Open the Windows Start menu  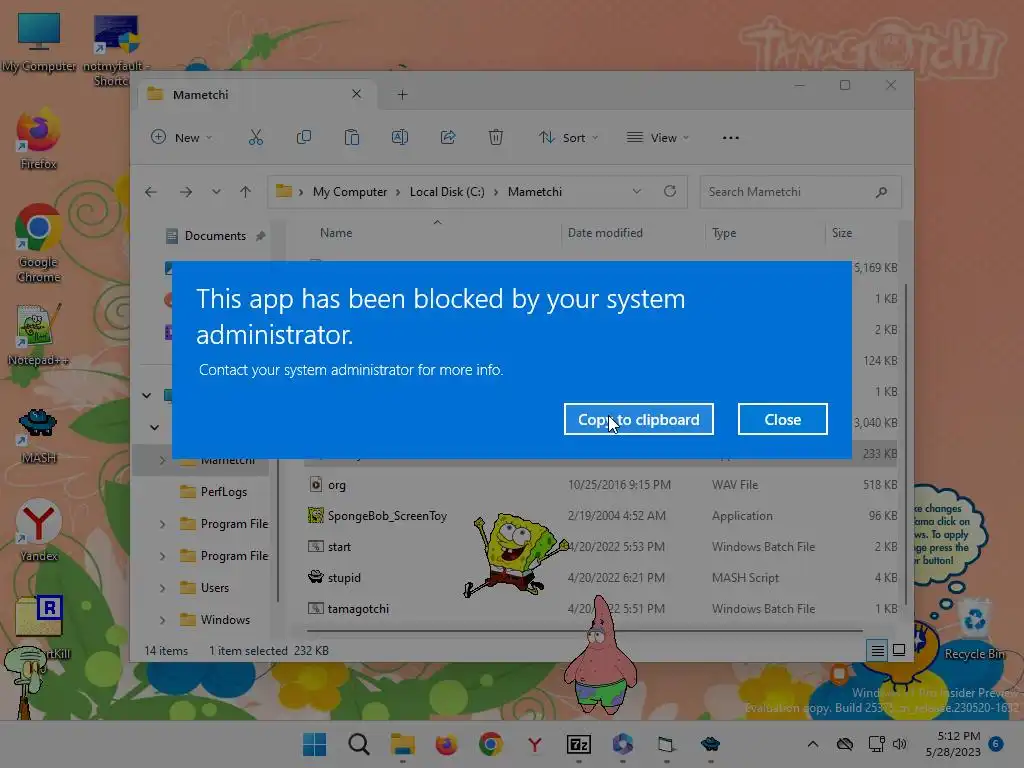[x=314, y=744]
